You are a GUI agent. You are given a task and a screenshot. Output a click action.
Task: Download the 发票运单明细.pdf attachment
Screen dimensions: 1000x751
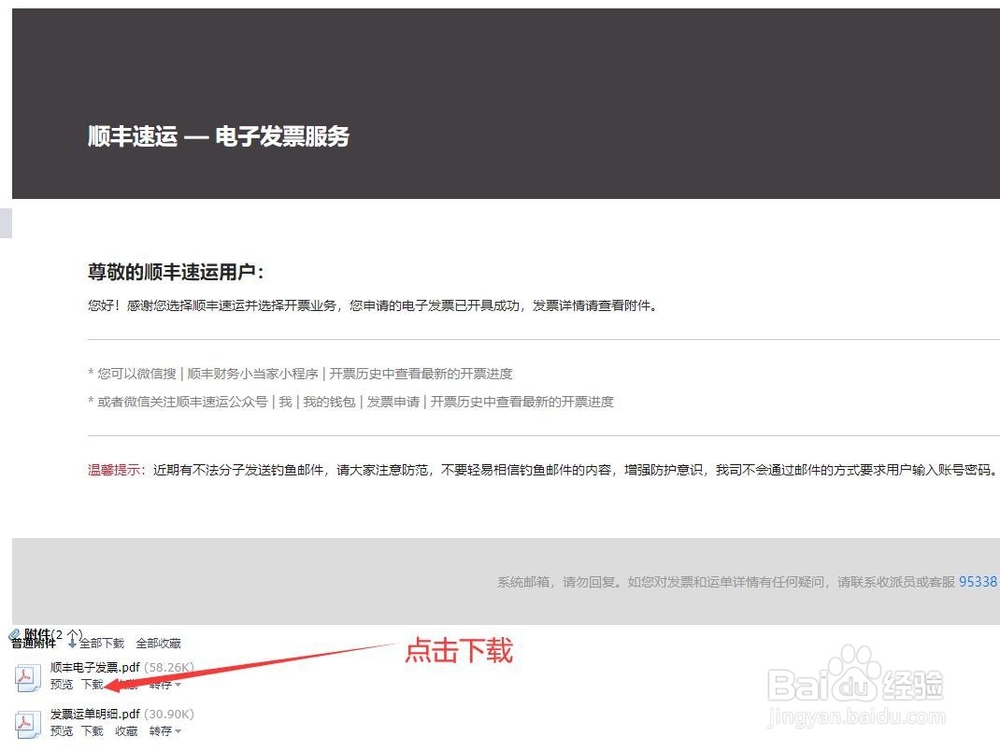tap(92, 731)
